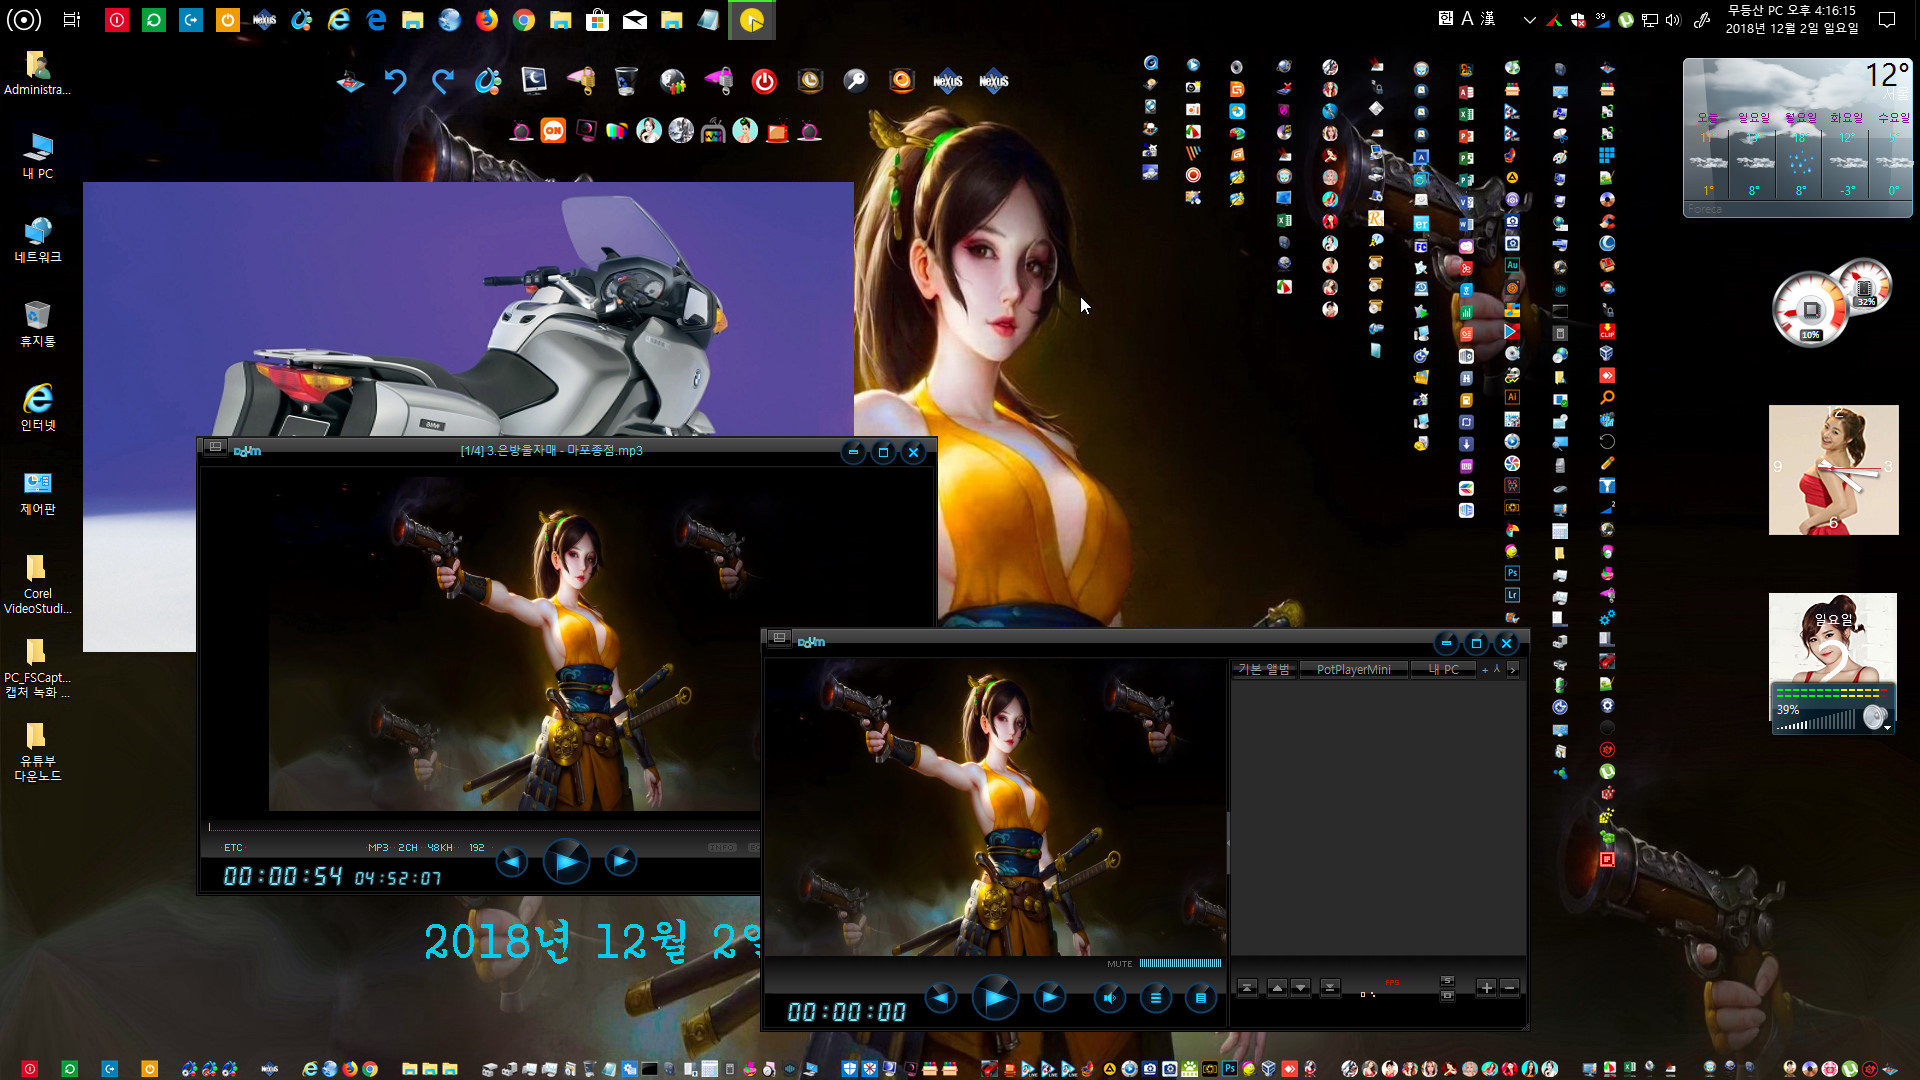The width and height of the screenshot is (1920, 1080).
Task: Move playlist item to the bottom
Action: pyautogui.click(x=1330, y=987)
